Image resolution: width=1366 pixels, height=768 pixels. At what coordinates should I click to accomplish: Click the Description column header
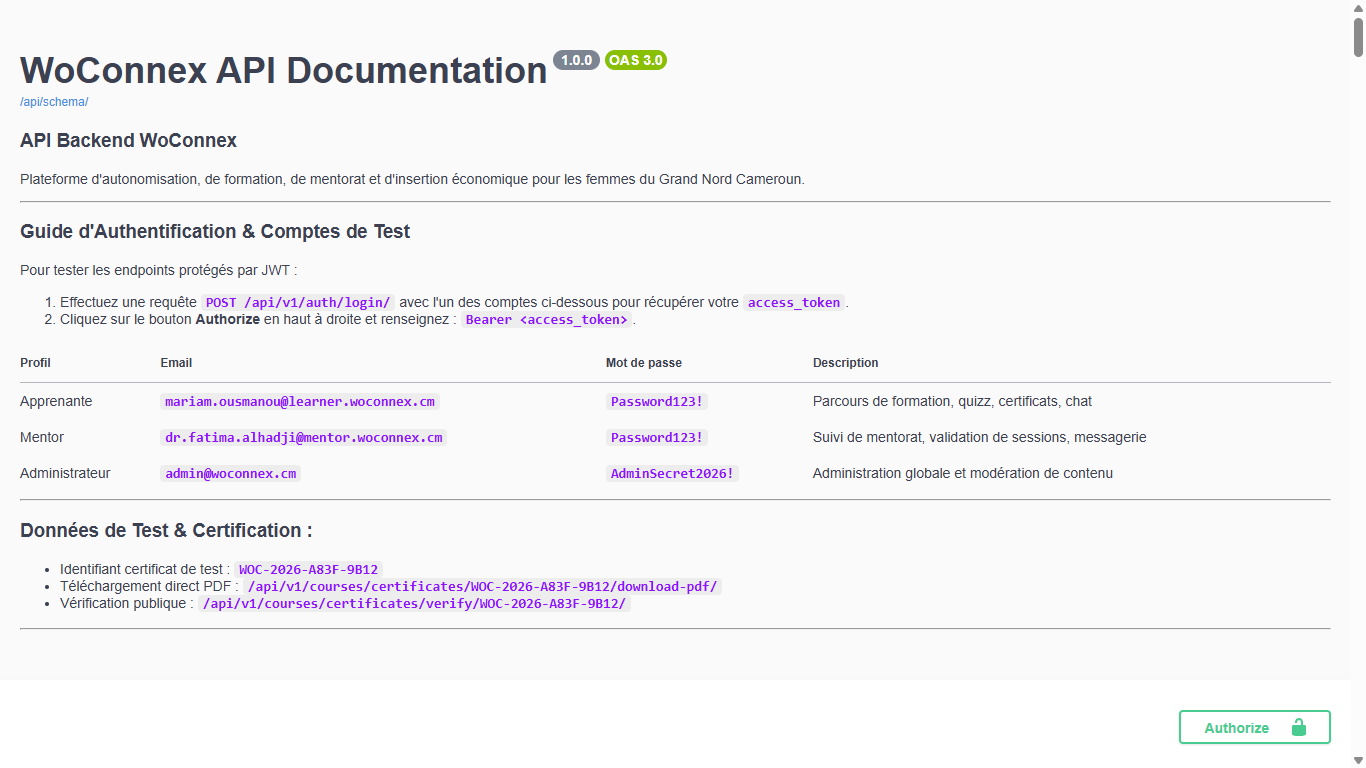846,363
